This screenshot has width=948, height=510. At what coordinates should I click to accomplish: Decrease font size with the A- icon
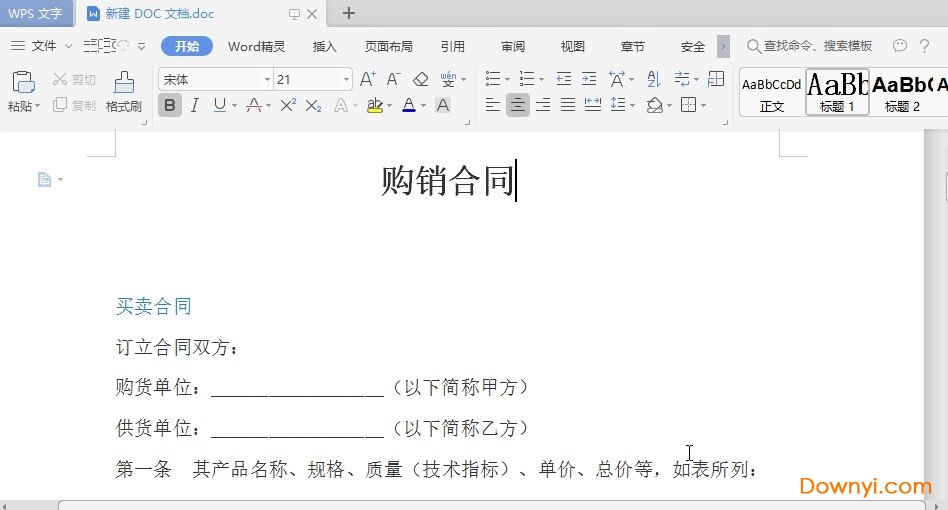[393, 79]
